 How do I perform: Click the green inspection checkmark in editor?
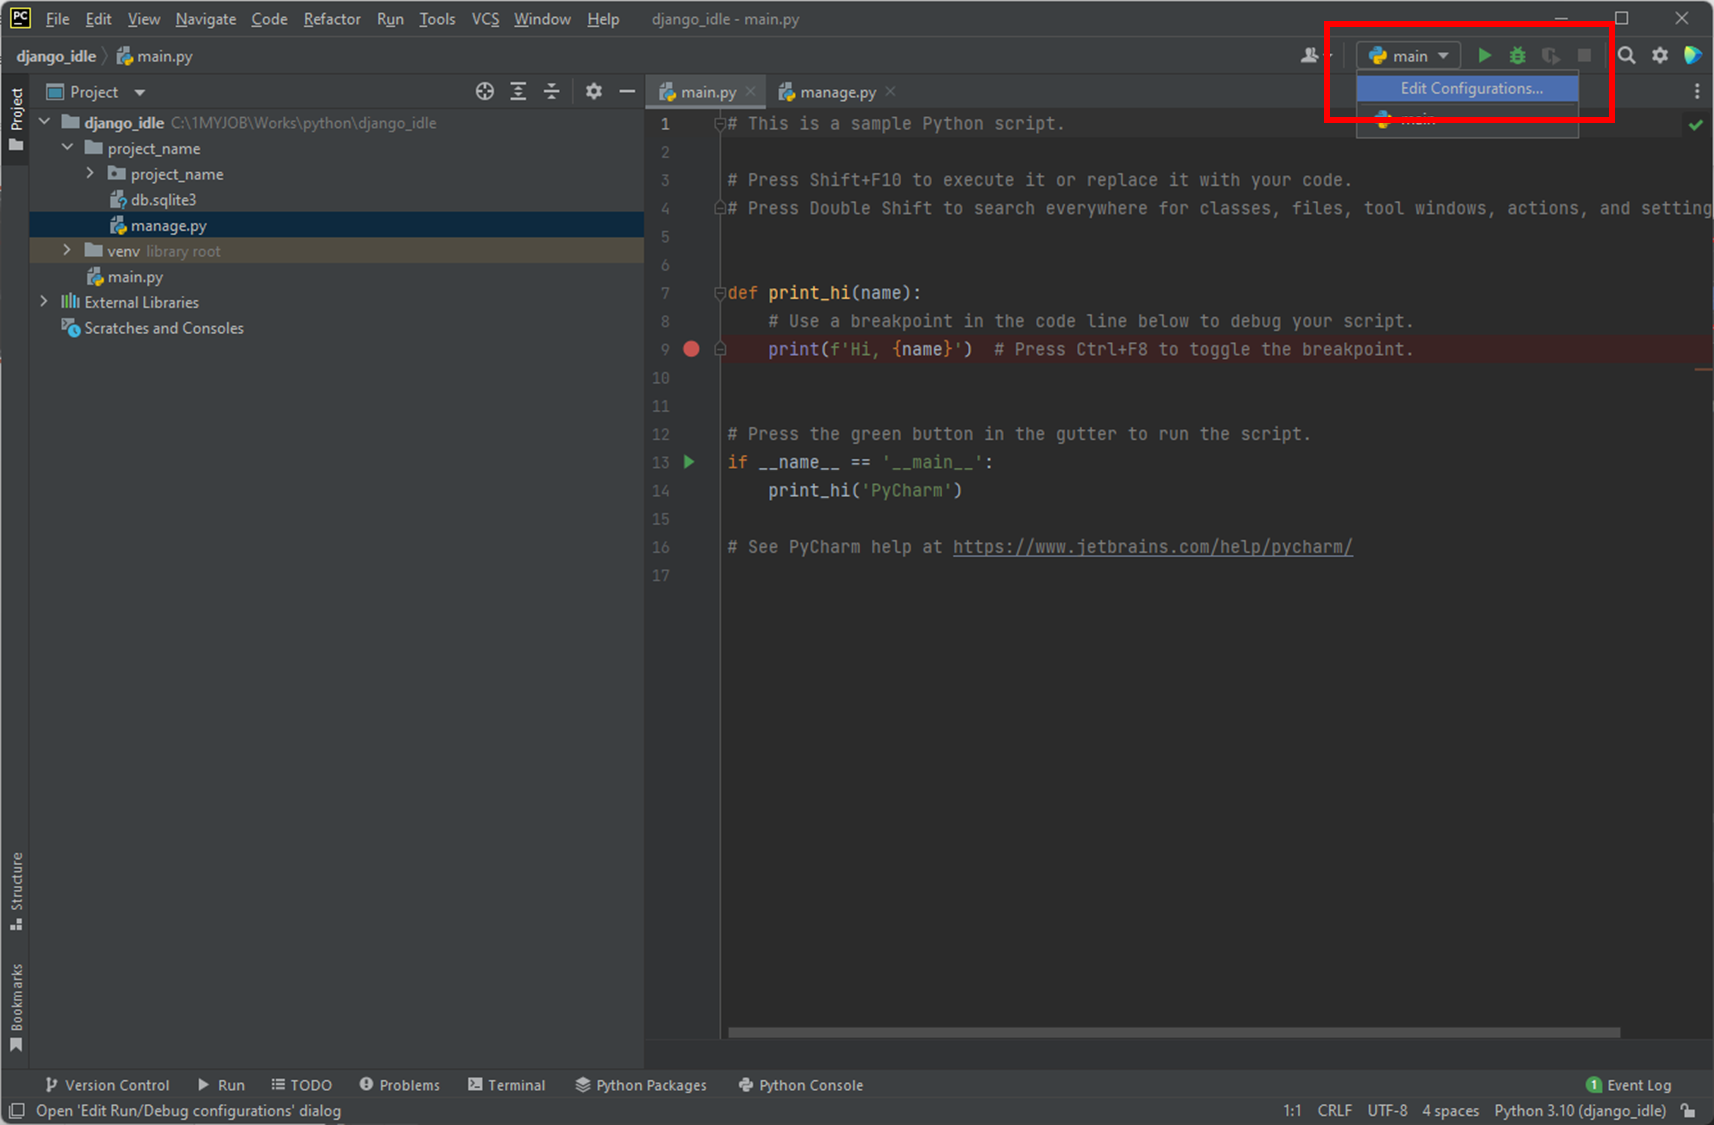pyautogui.click(x=1696, y=125)
